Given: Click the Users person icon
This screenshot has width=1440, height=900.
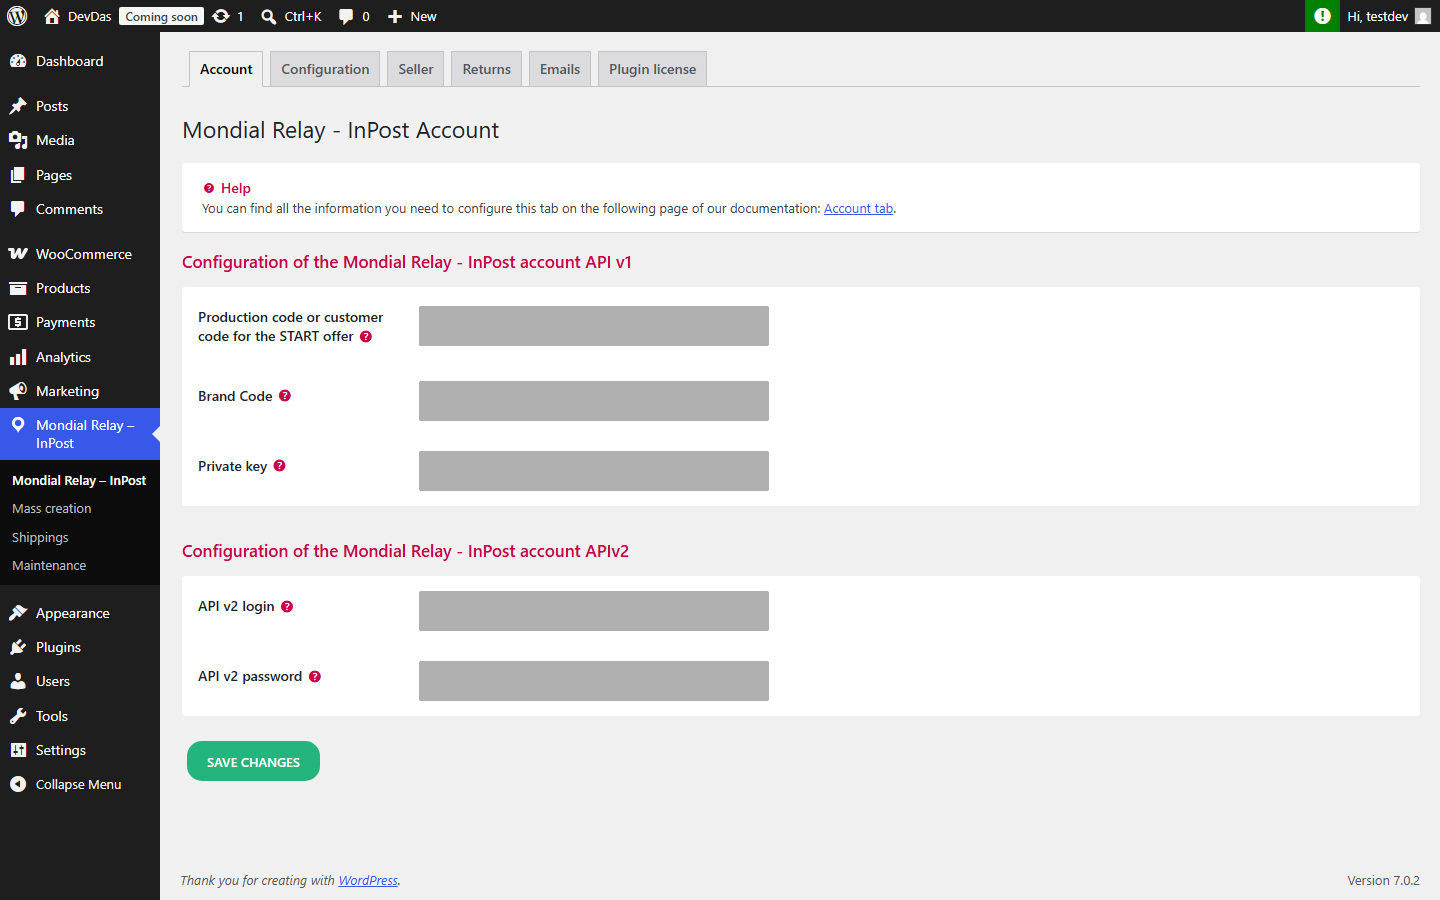Looking at the screenshot, I should pos(18,681).
